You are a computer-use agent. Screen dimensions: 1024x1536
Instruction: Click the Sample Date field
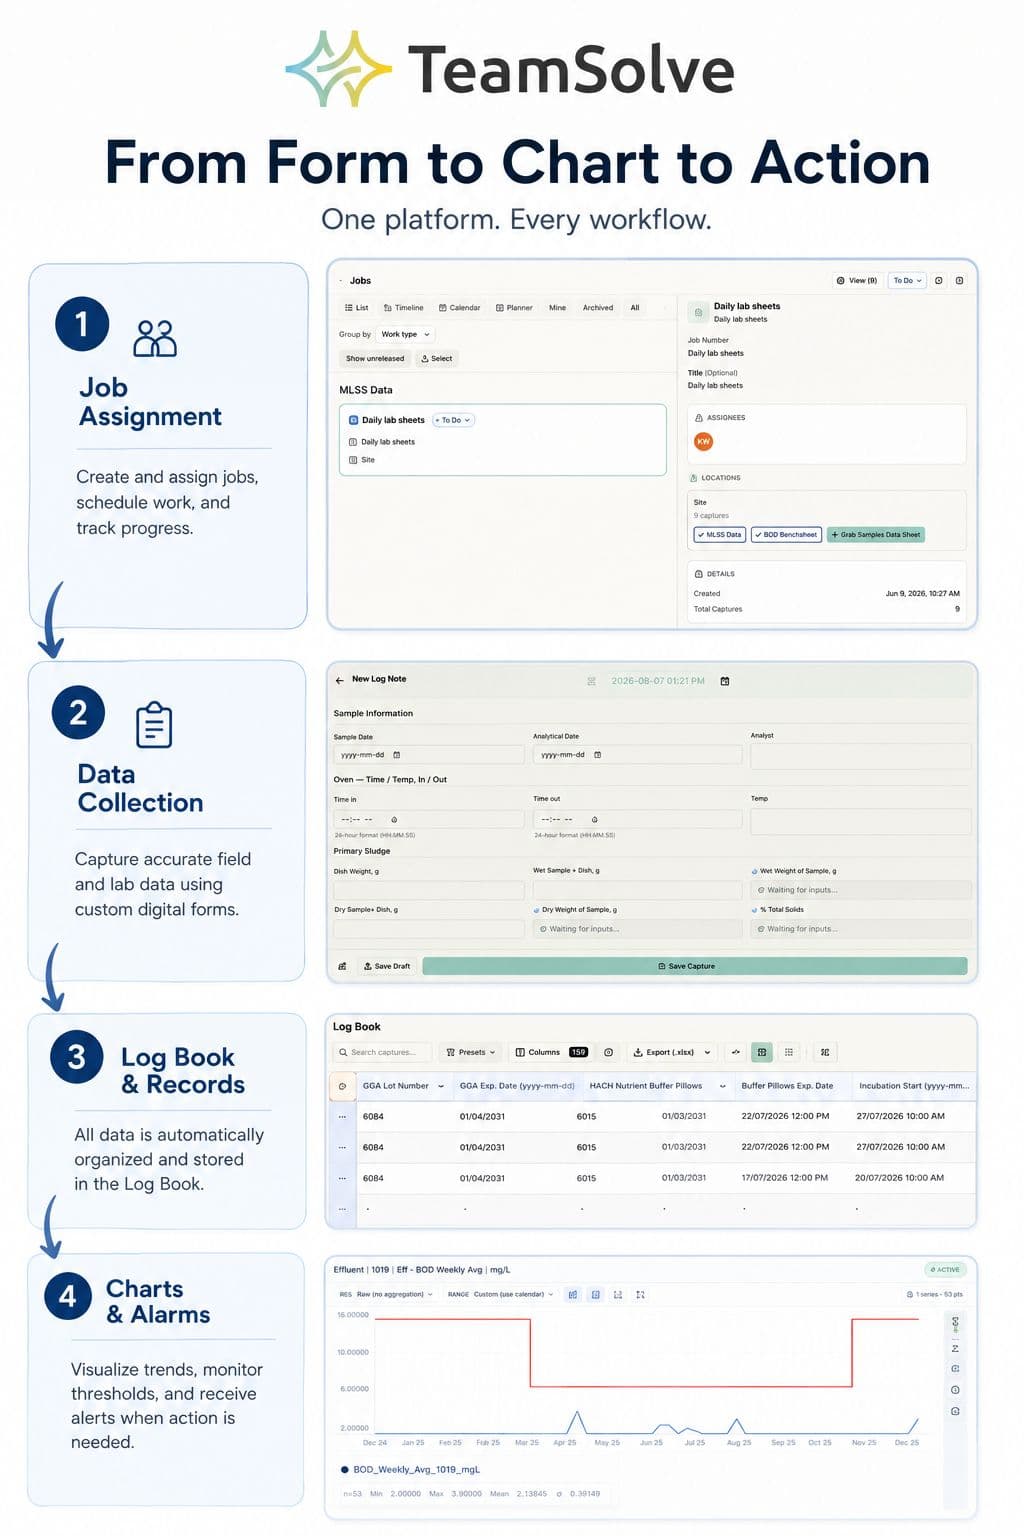(428, 755)
